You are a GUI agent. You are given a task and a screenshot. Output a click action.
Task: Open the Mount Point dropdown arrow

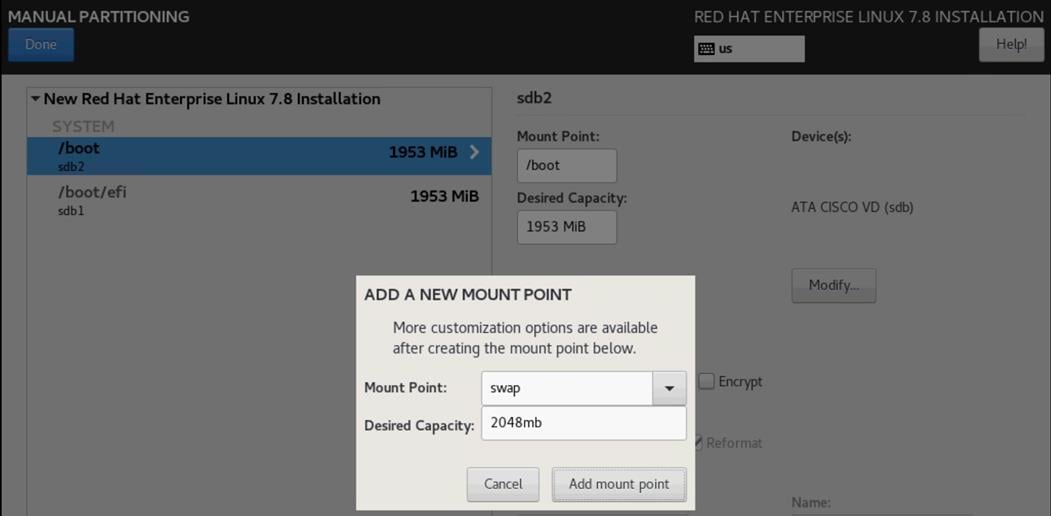pyautogui.click(x=669, y=388)
